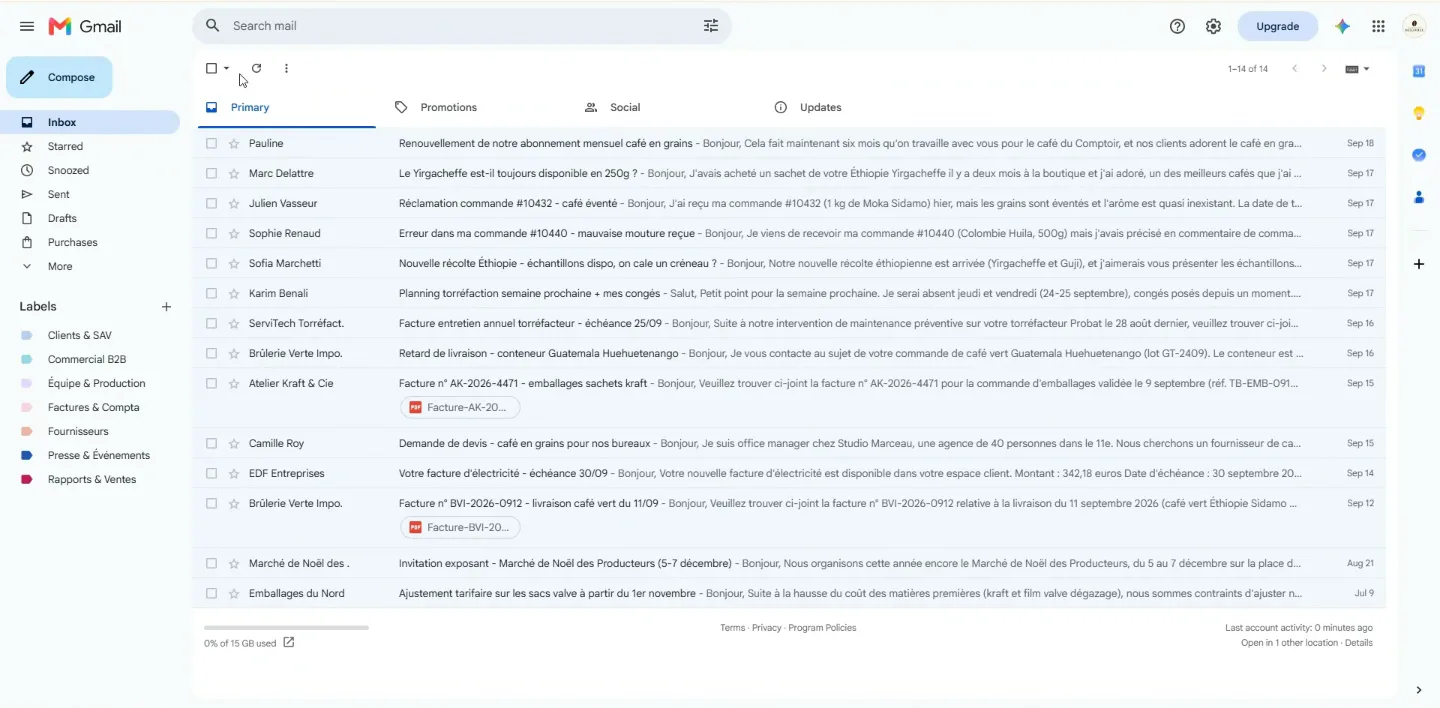
Task: Open input tools keyboard dropdown
Action: (1357, 69)
